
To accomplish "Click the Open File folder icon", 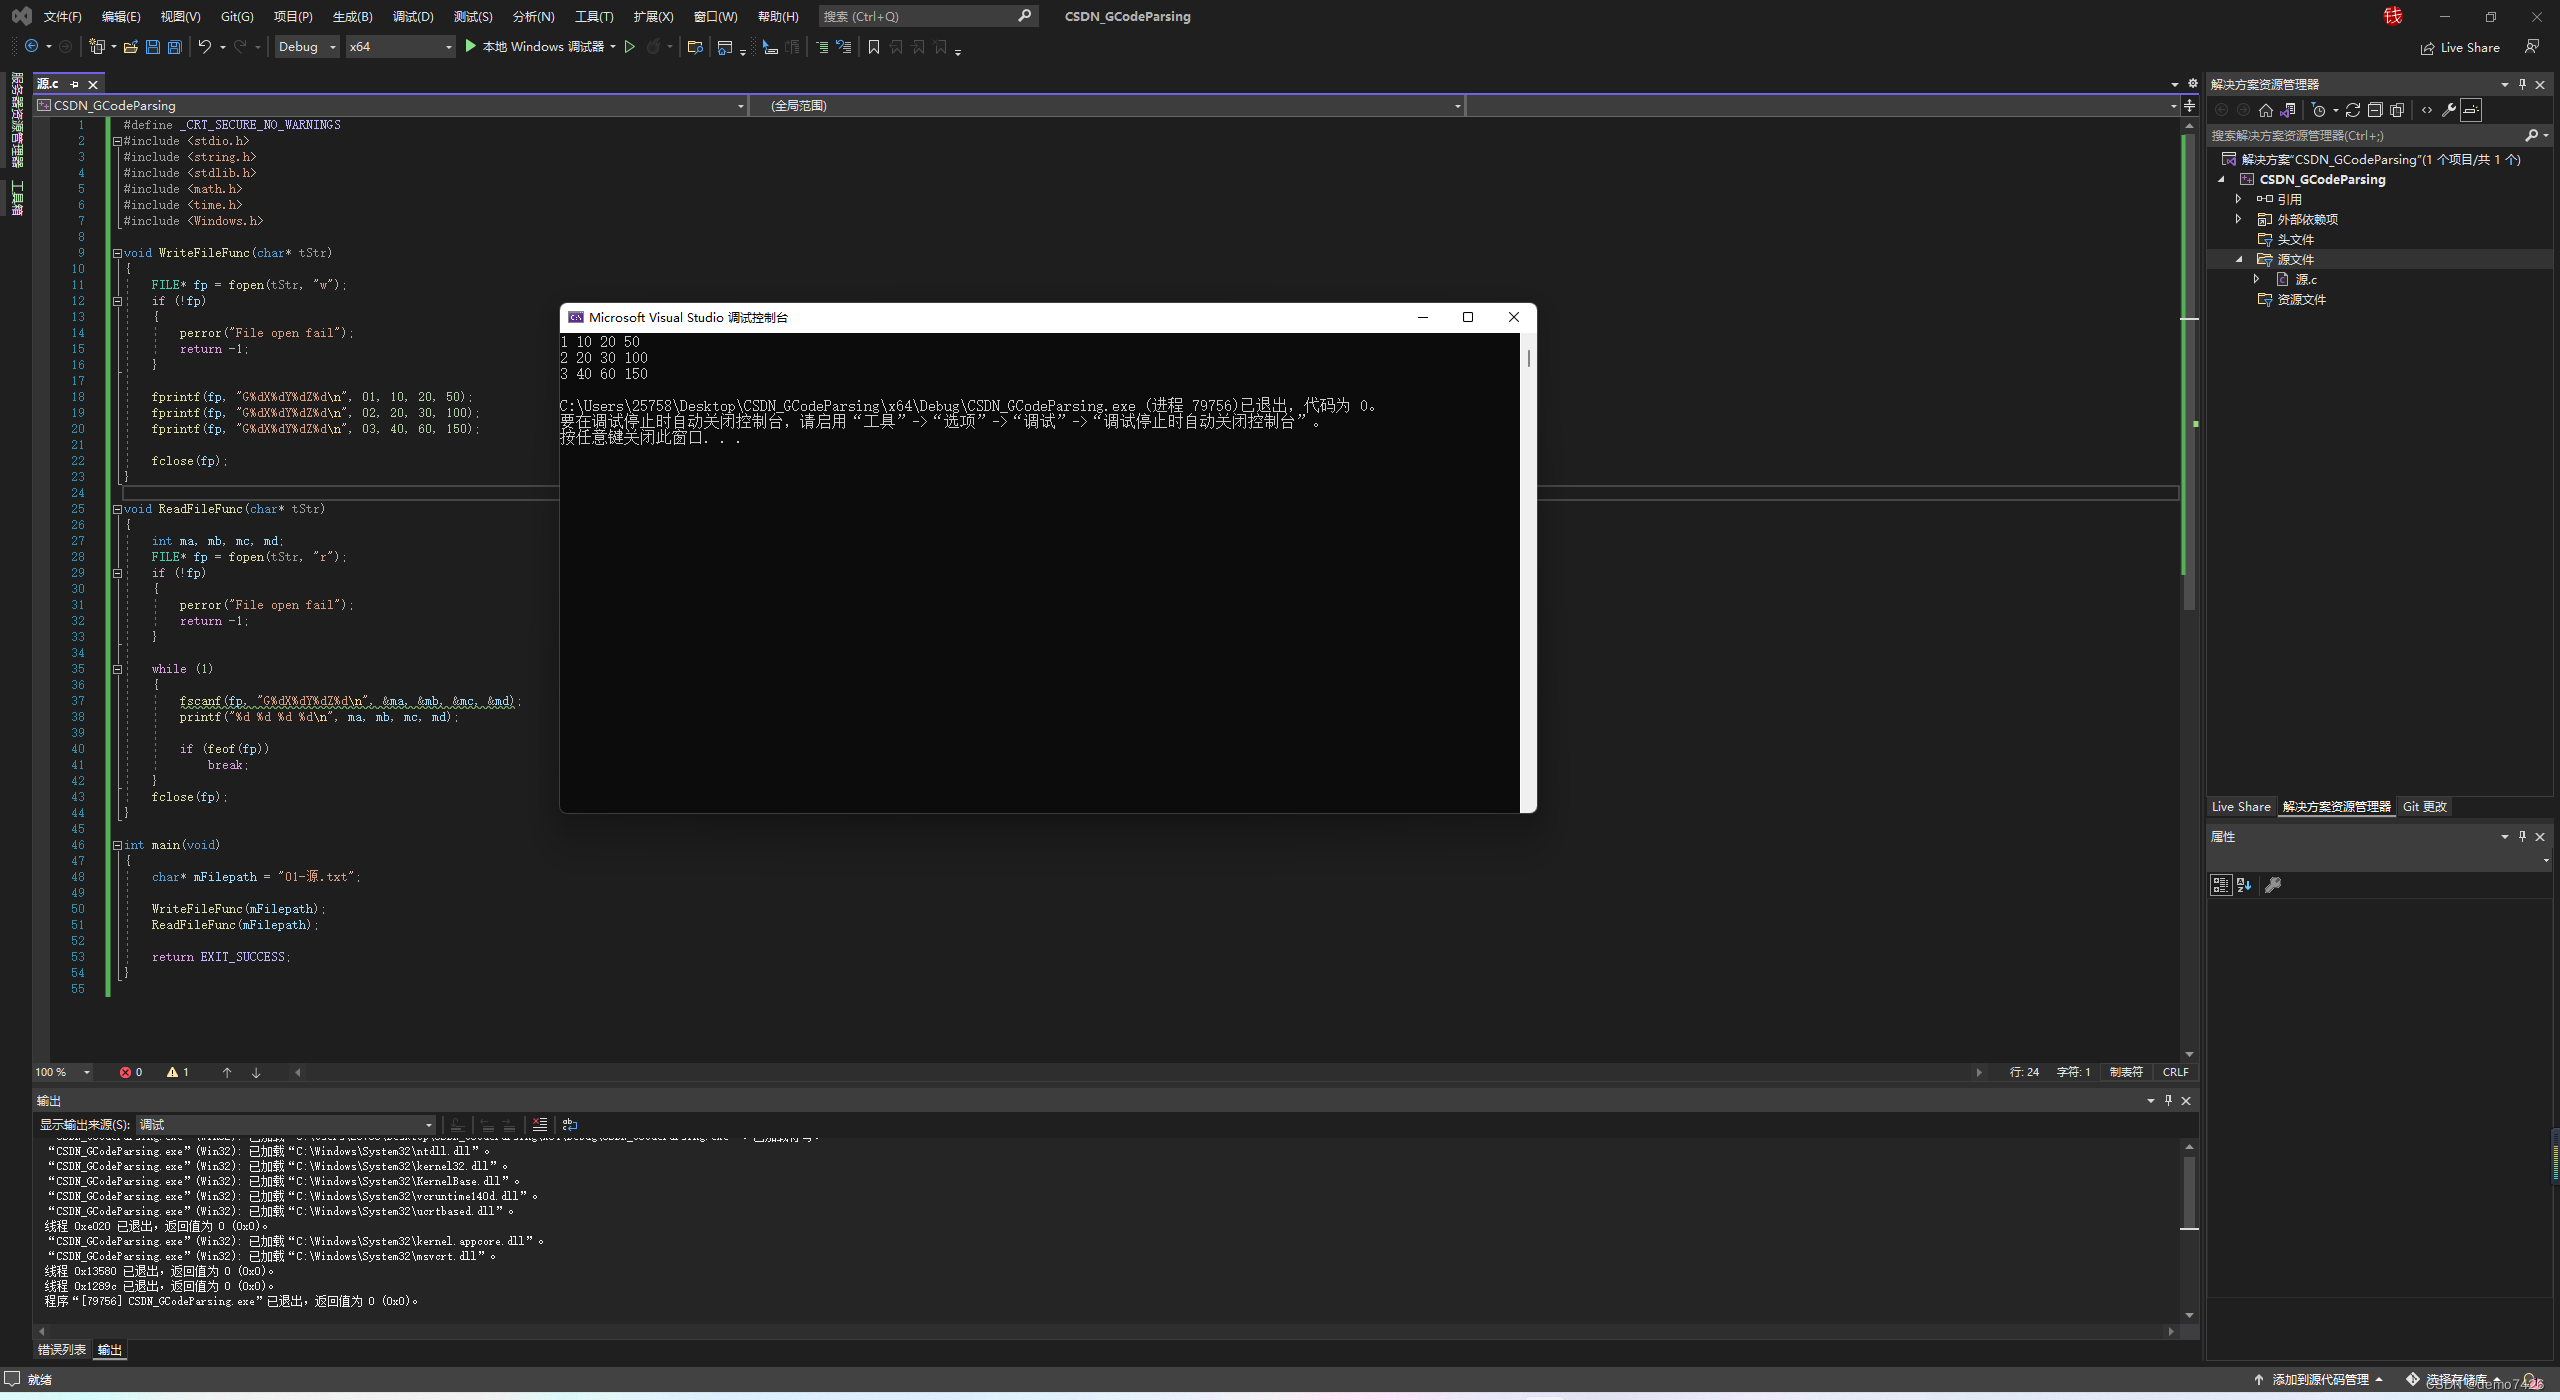I will click(x=130, y=47).
